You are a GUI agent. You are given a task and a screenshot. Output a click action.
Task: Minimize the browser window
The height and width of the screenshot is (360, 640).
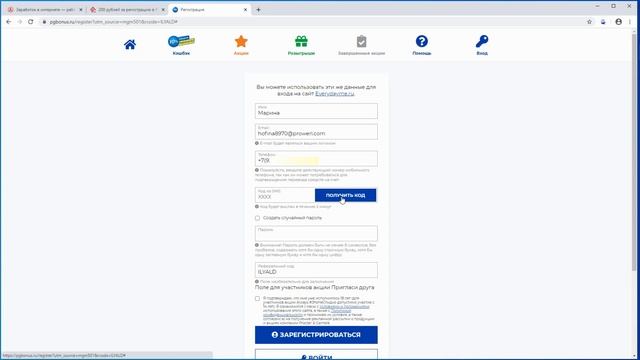click(x=598, y=6)
